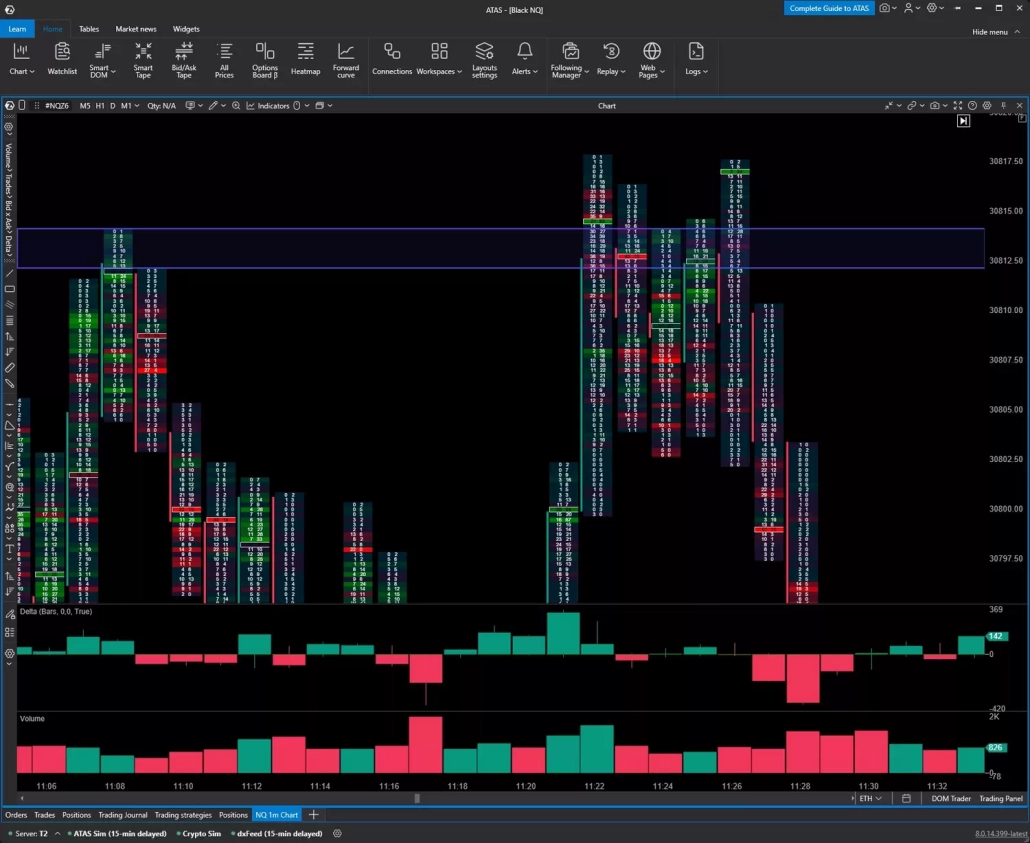Image resolution: width=1030 pixels, height=843 pixels.
Task: Open the Forward curve tool
Action: (346, 60)
